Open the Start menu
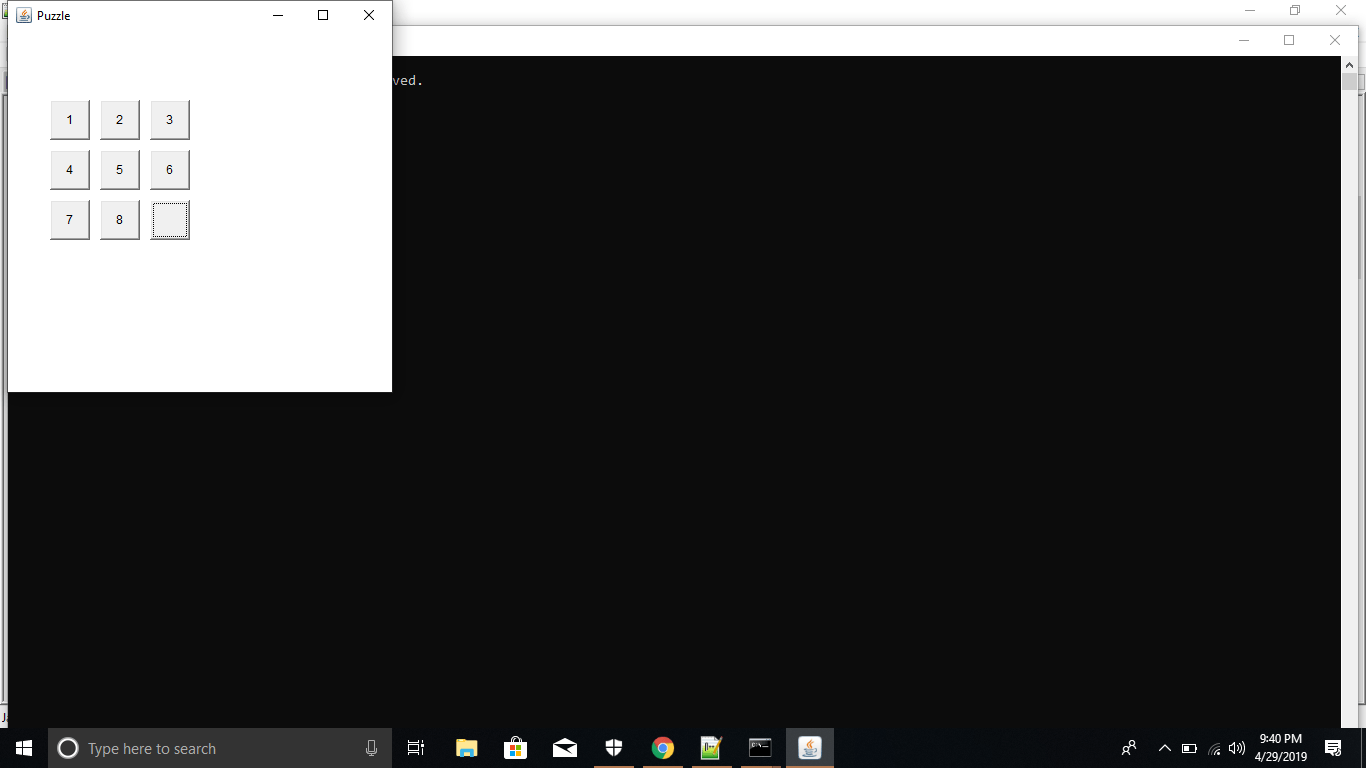Screen dimensions: 1366x768 [22, 747]
